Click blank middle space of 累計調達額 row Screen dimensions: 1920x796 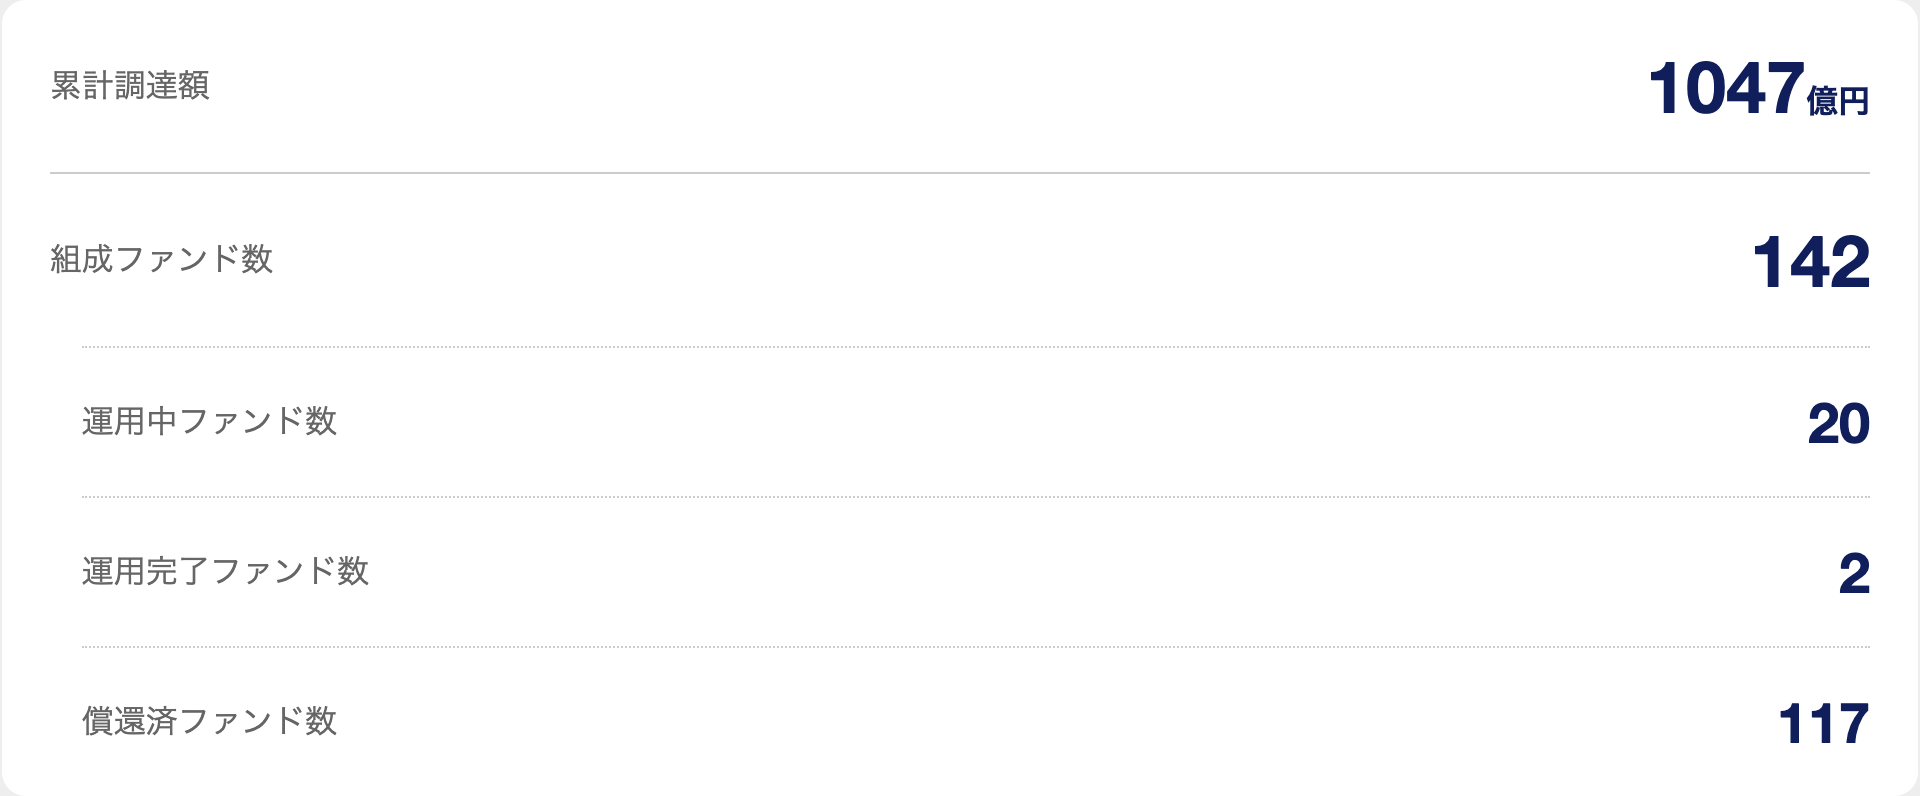click(930, 88)
